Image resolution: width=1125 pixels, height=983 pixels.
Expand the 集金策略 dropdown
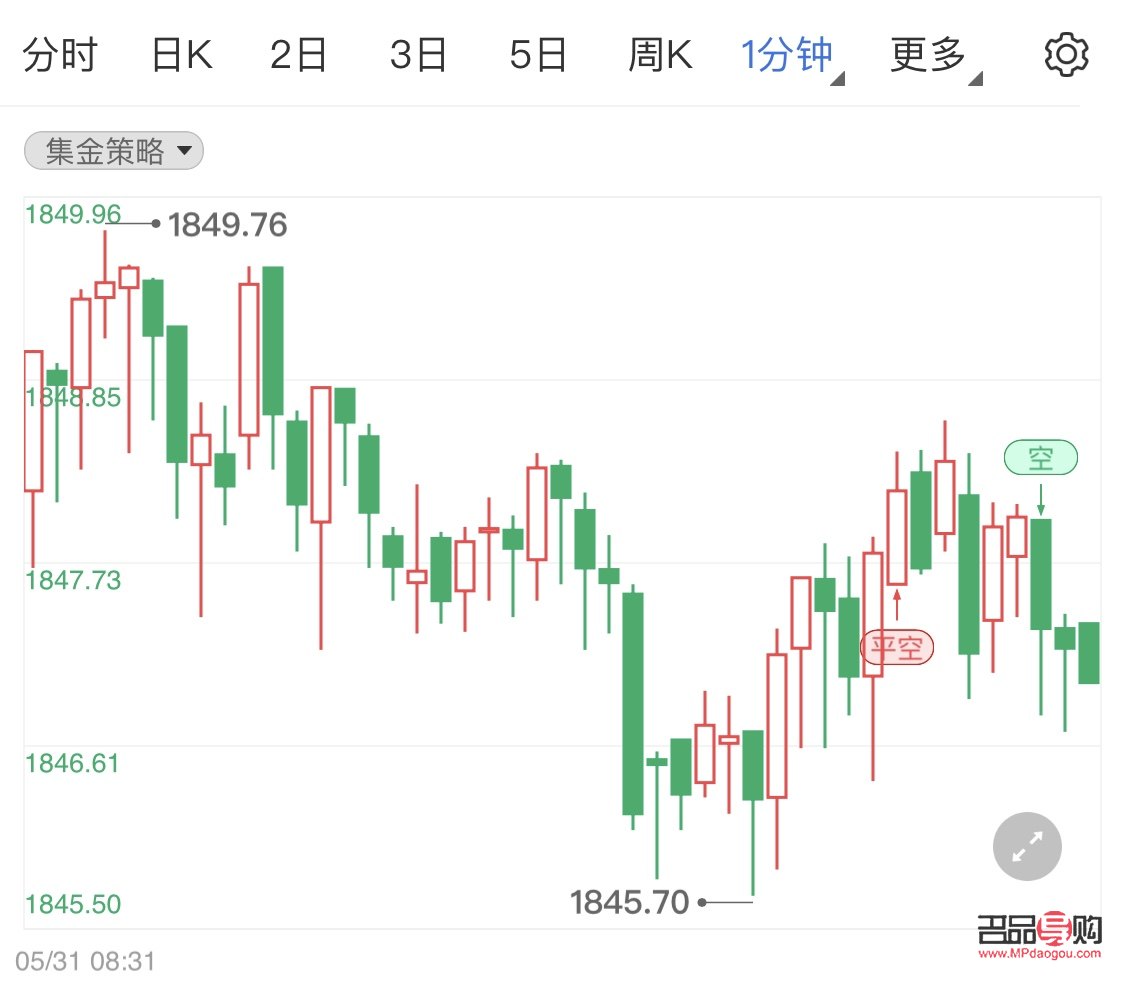185,151
